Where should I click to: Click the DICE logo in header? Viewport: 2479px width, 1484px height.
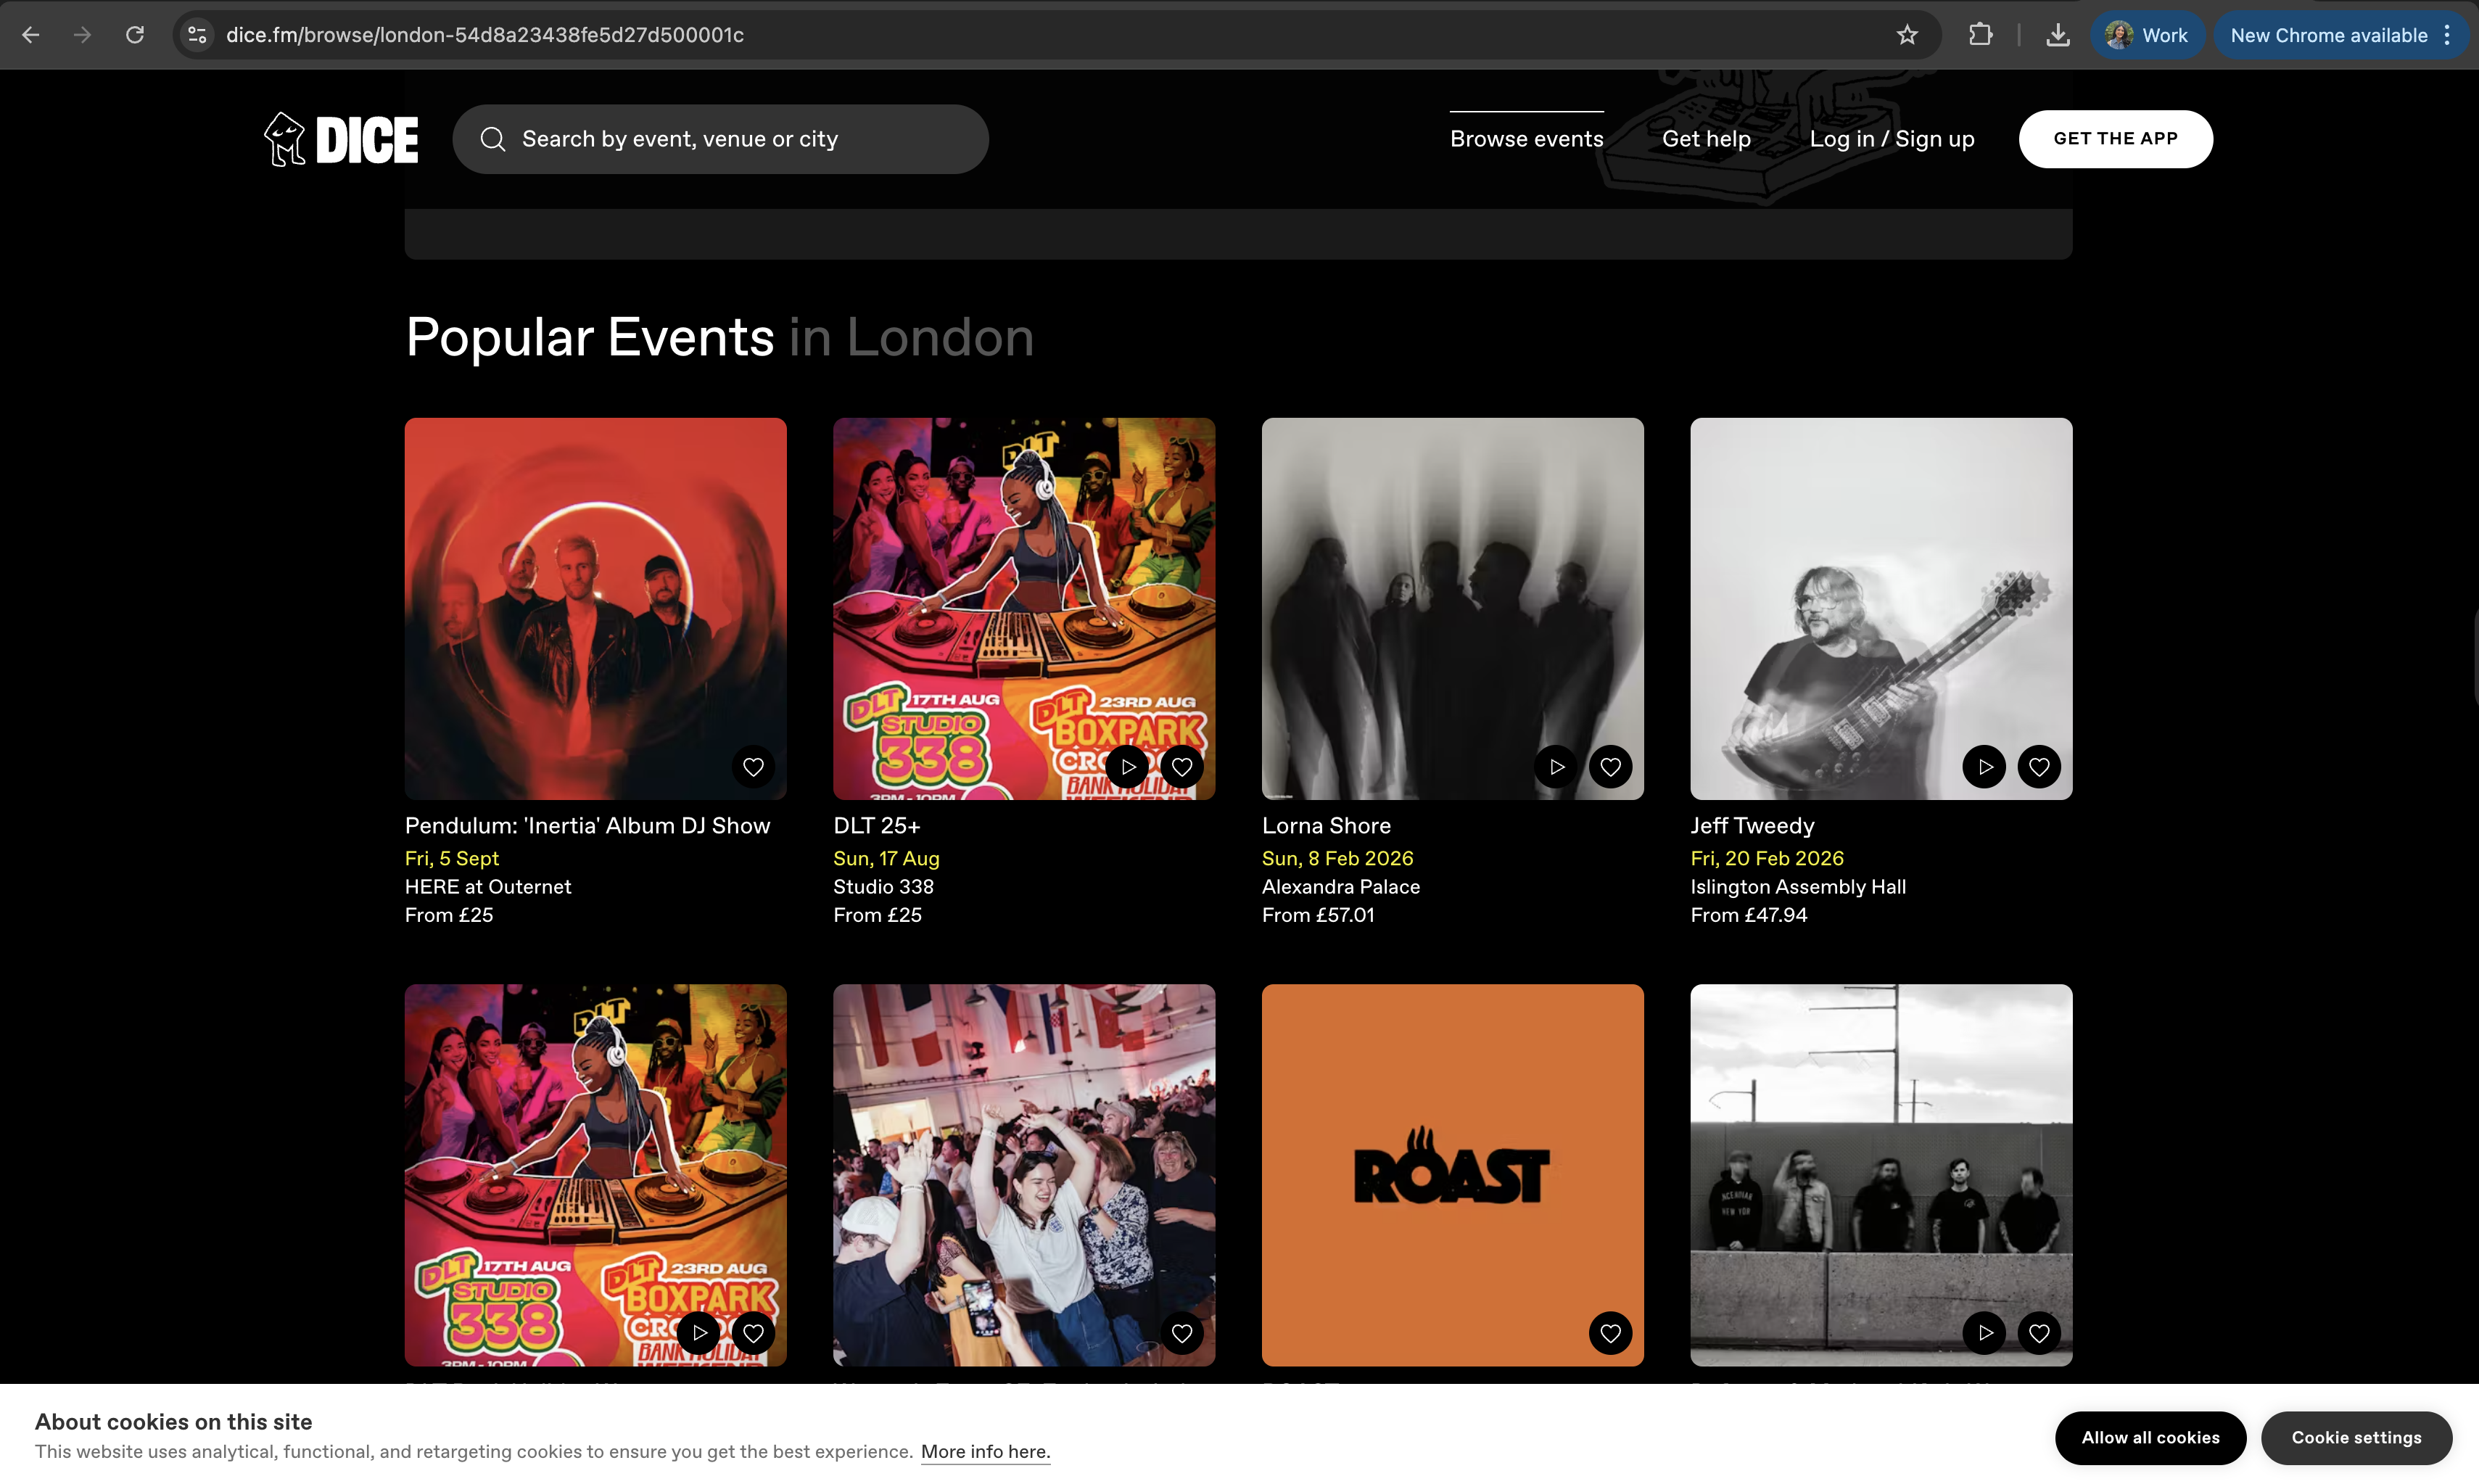[x=341, y=139]
